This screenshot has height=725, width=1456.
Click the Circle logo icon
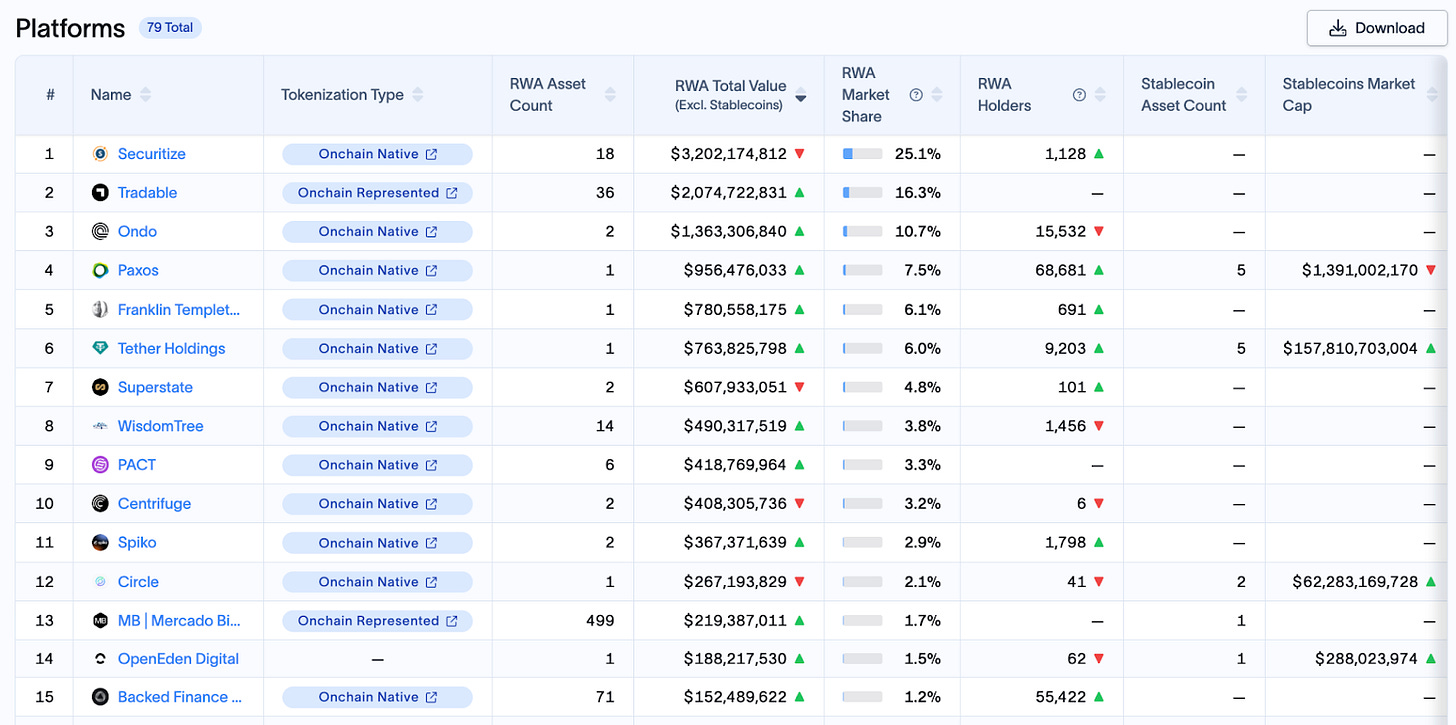tap(100, 581)
